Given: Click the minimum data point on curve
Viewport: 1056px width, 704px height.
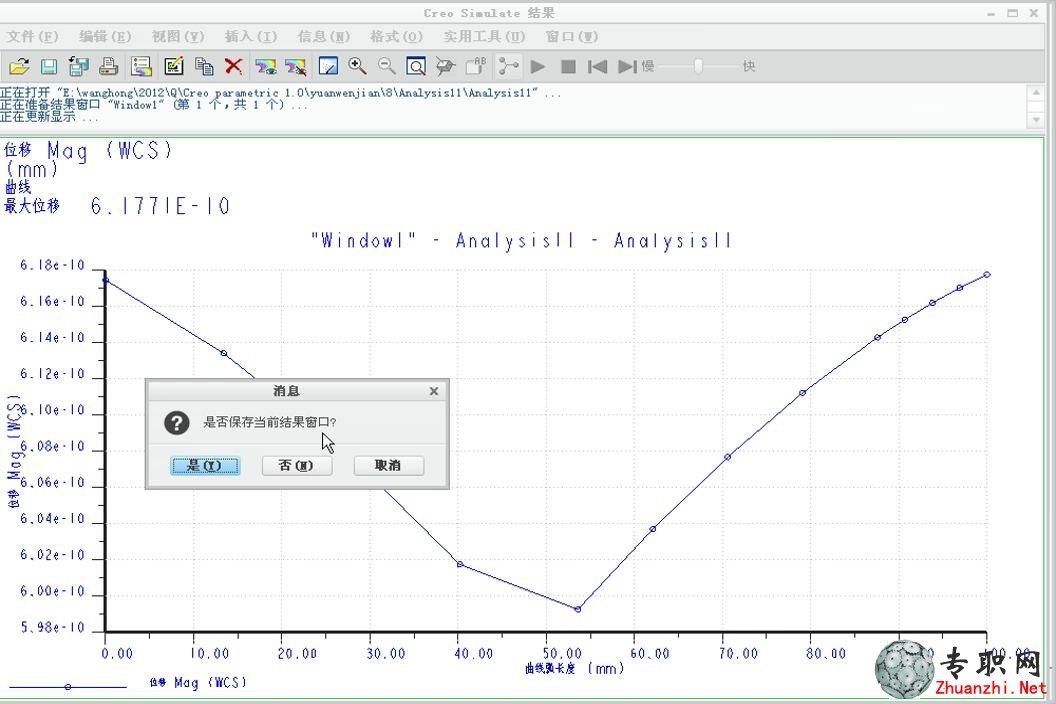Looking at the screenshot, I should 578,609.
